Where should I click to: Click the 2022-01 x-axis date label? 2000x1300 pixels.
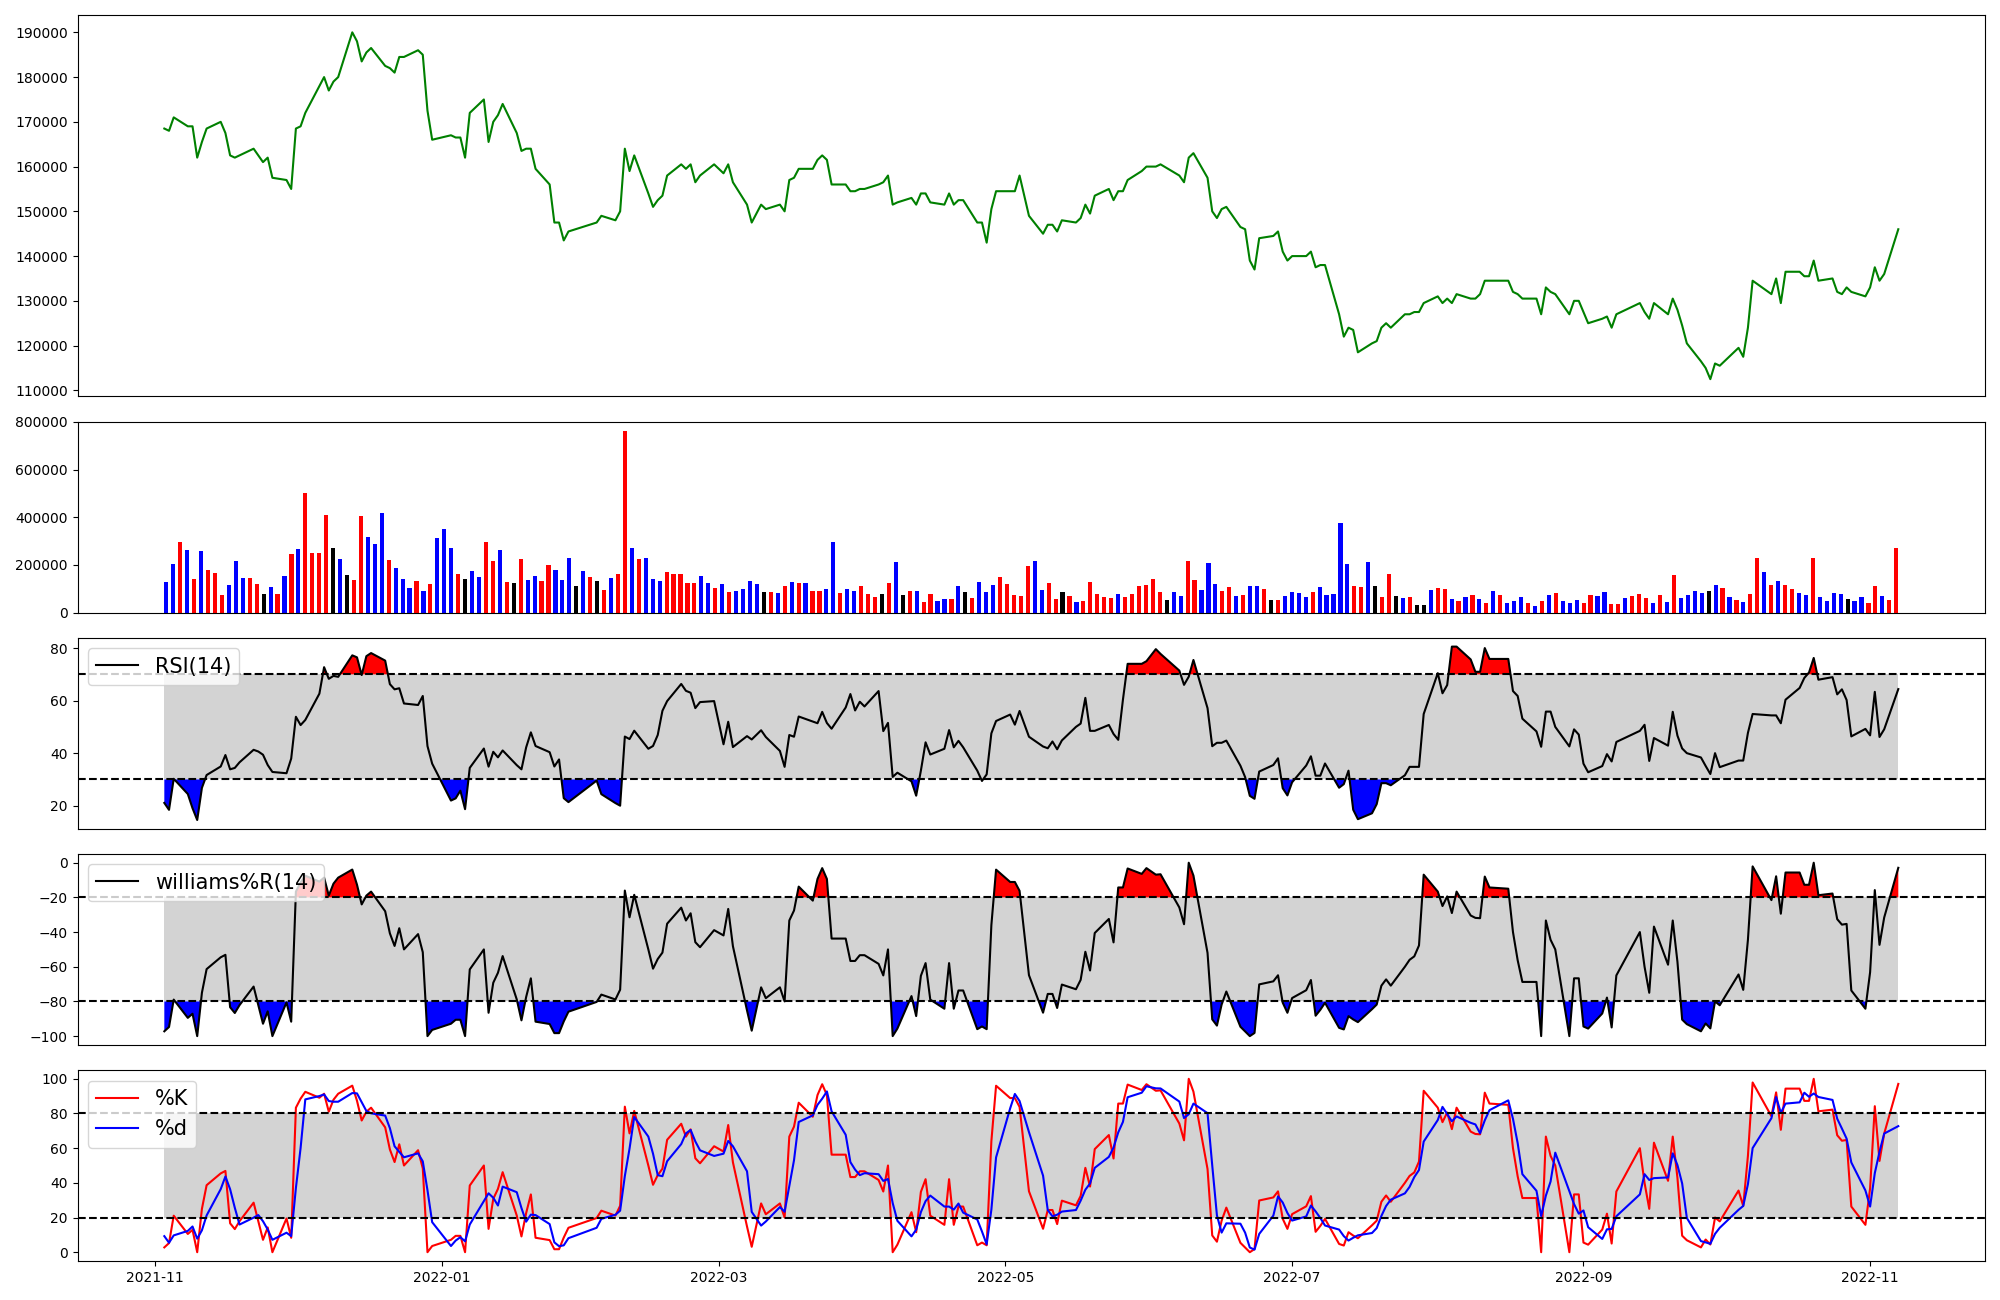point(441,1277)
